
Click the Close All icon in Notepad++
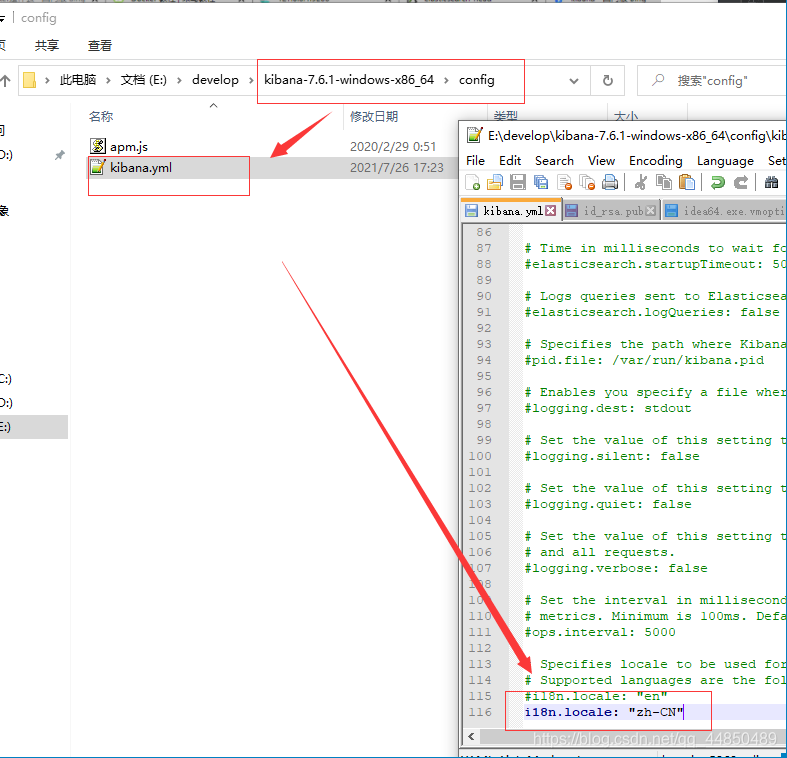(x=587, y=182)
